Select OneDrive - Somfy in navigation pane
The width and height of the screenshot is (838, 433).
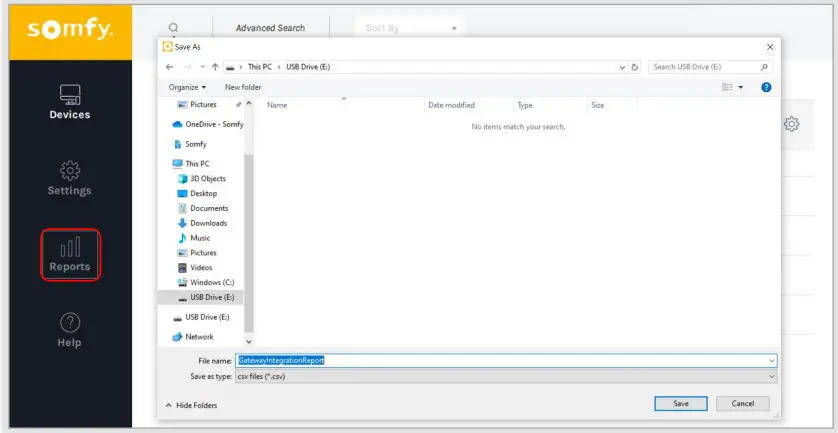pyautogui.click(x=208, y=124)
